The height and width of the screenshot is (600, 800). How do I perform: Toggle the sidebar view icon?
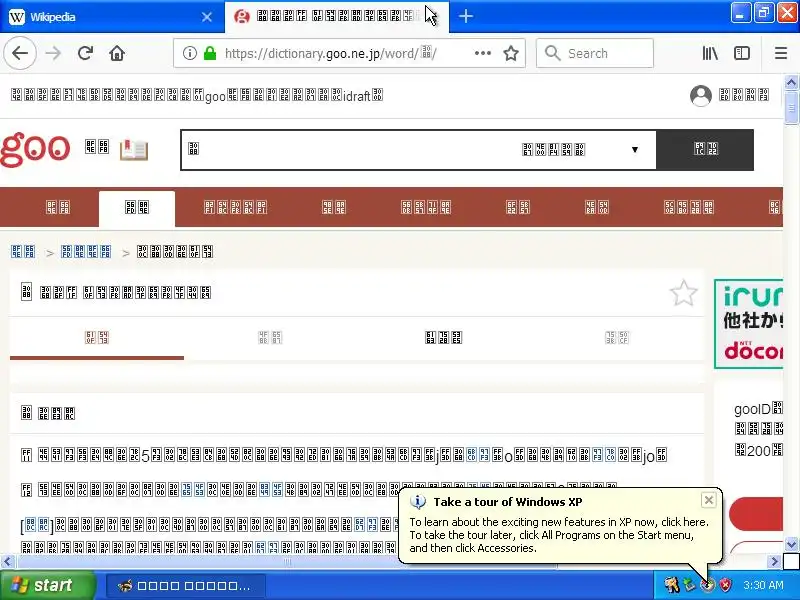pos(742,53)
